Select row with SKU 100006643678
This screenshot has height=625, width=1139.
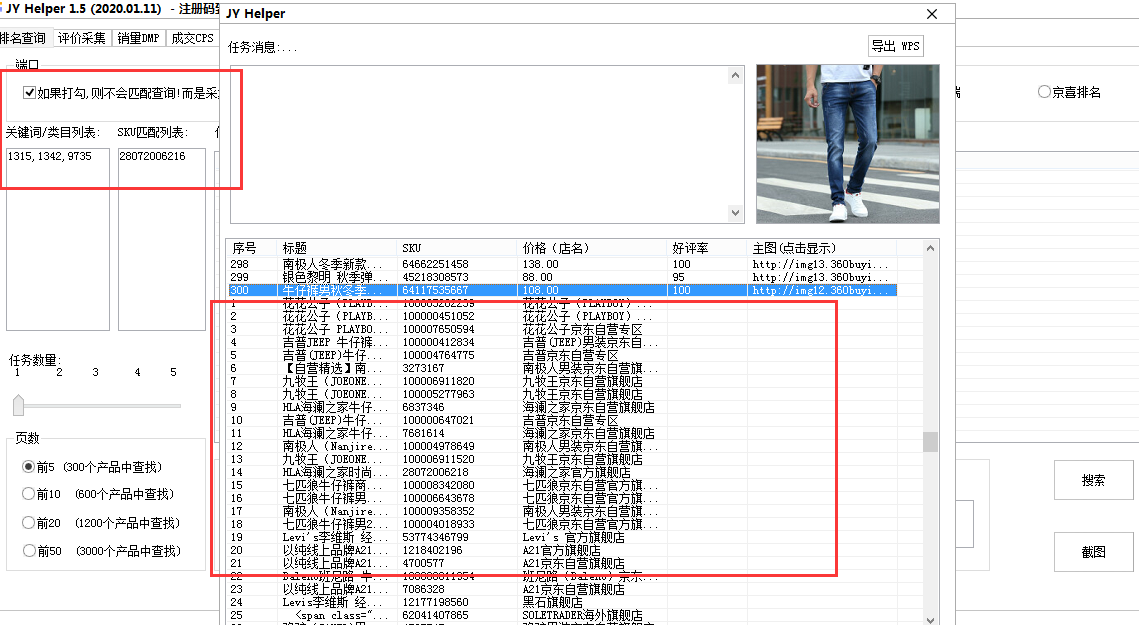point(562,499)
